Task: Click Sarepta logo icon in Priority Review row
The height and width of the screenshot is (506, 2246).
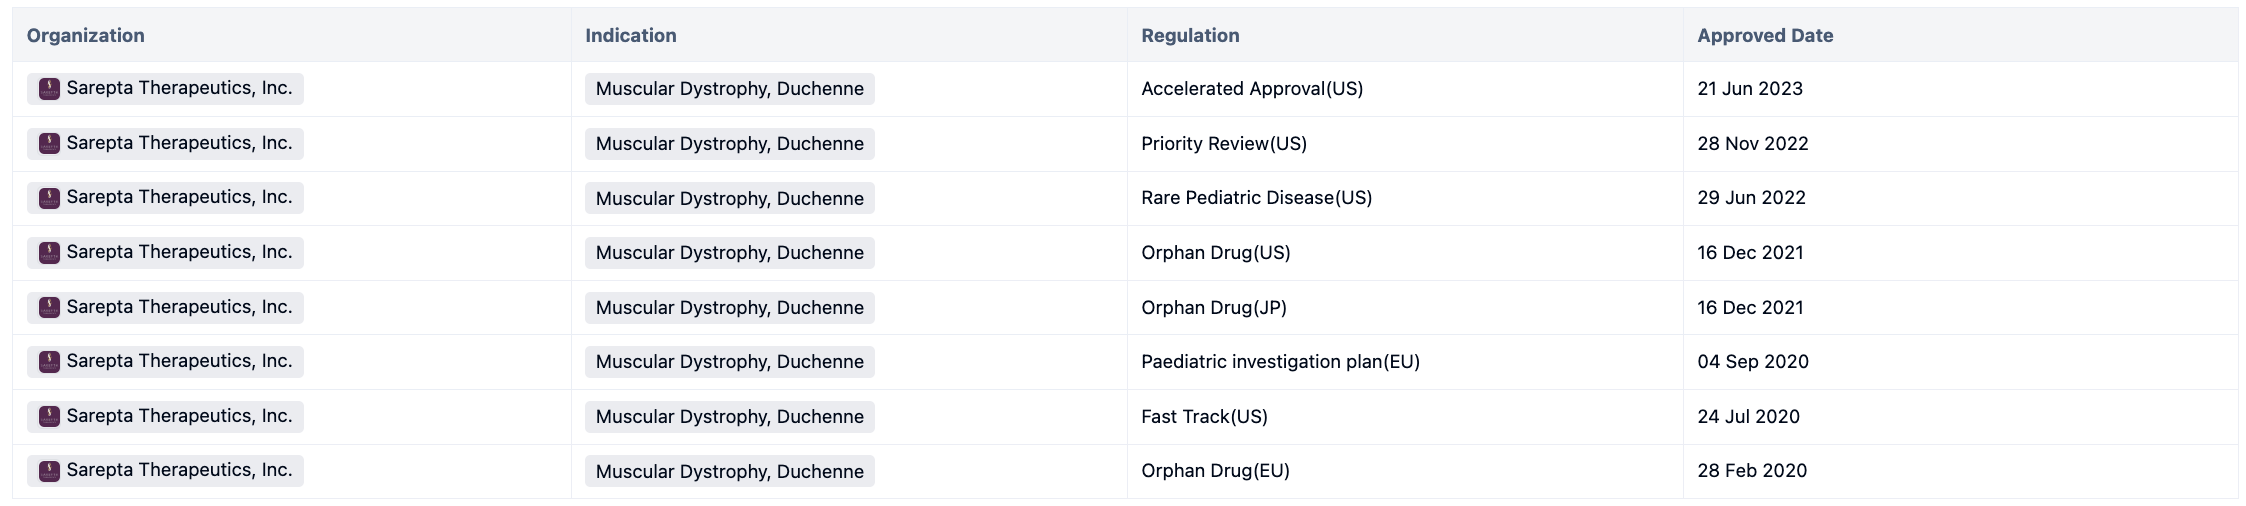Action: tap(49, 144)
